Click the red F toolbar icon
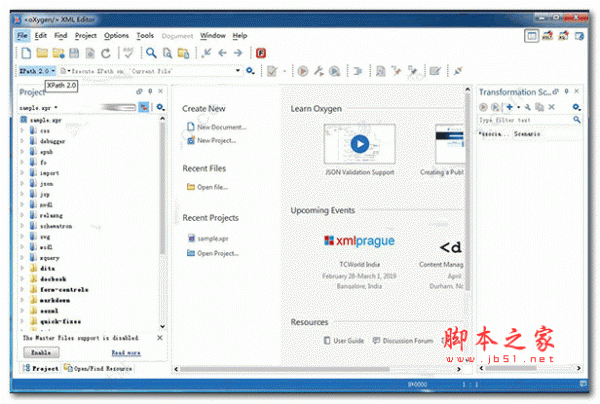The image size is (600, 404). pos(261,53)
